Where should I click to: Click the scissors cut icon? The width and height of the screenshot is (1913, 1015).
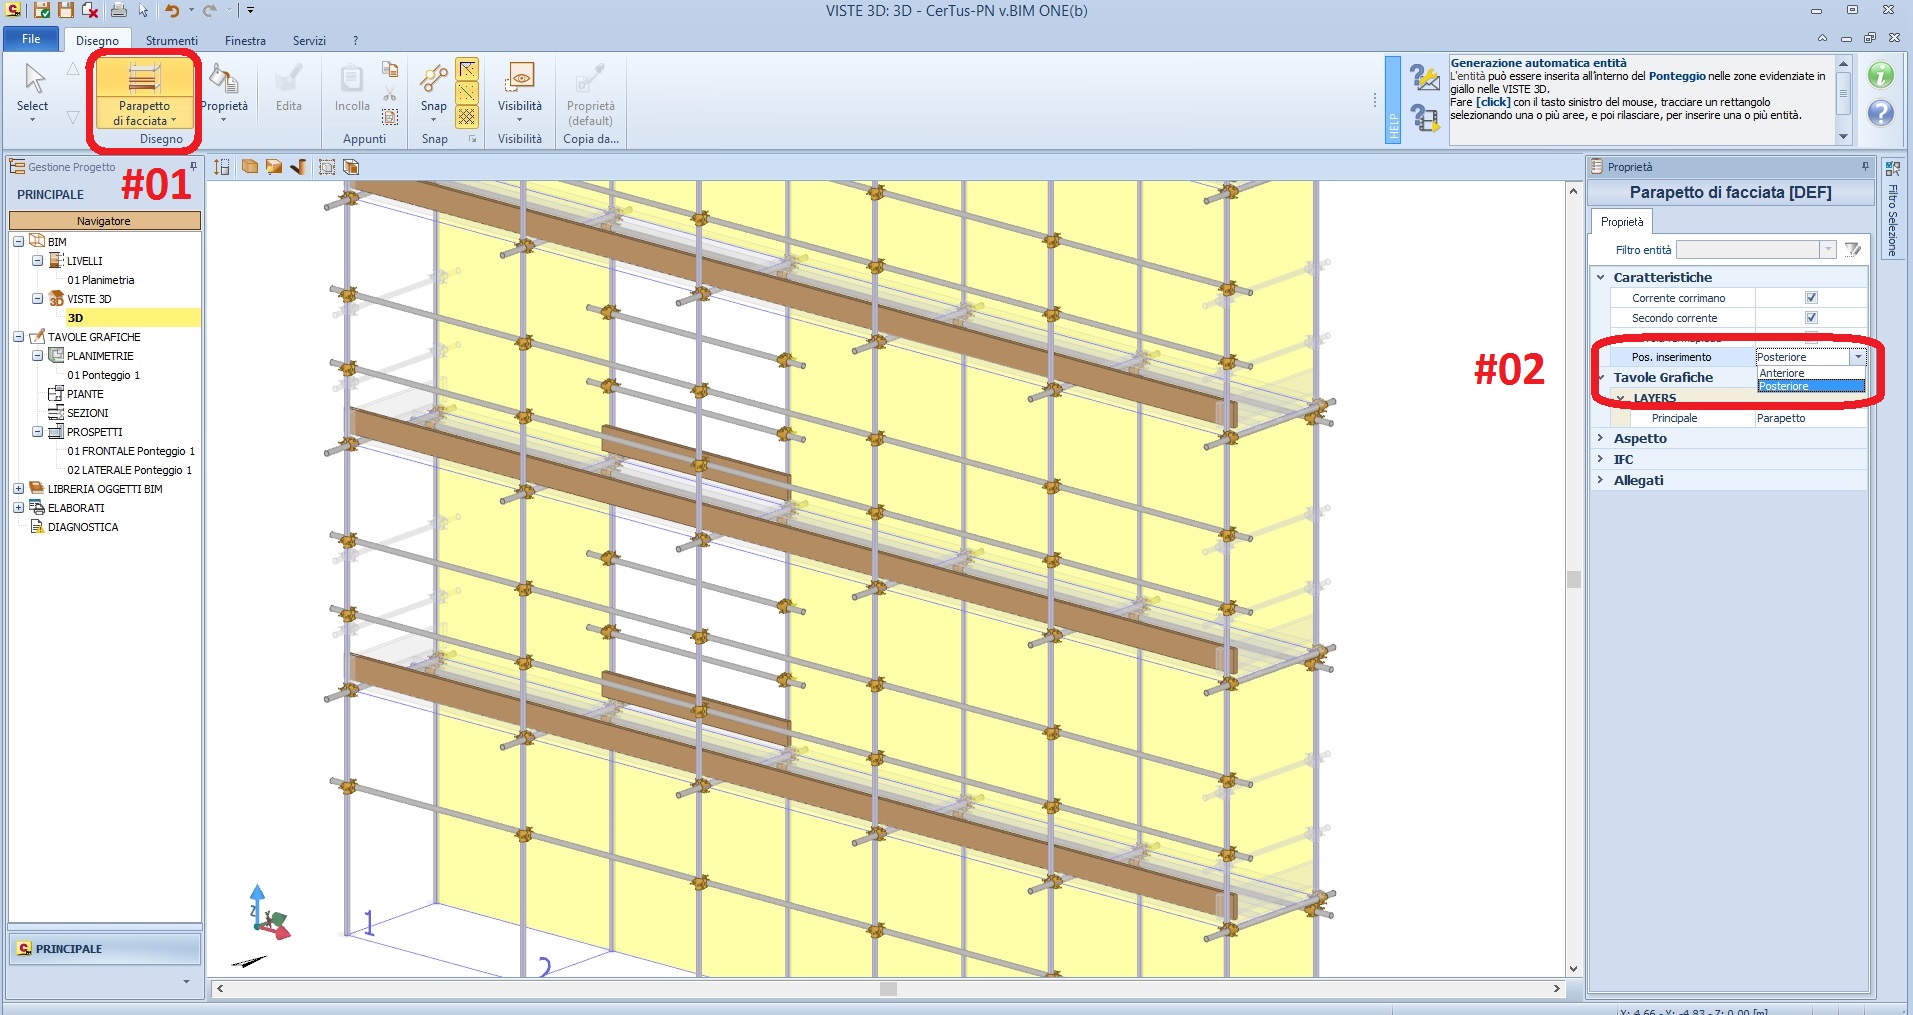[x=390, y=93]
